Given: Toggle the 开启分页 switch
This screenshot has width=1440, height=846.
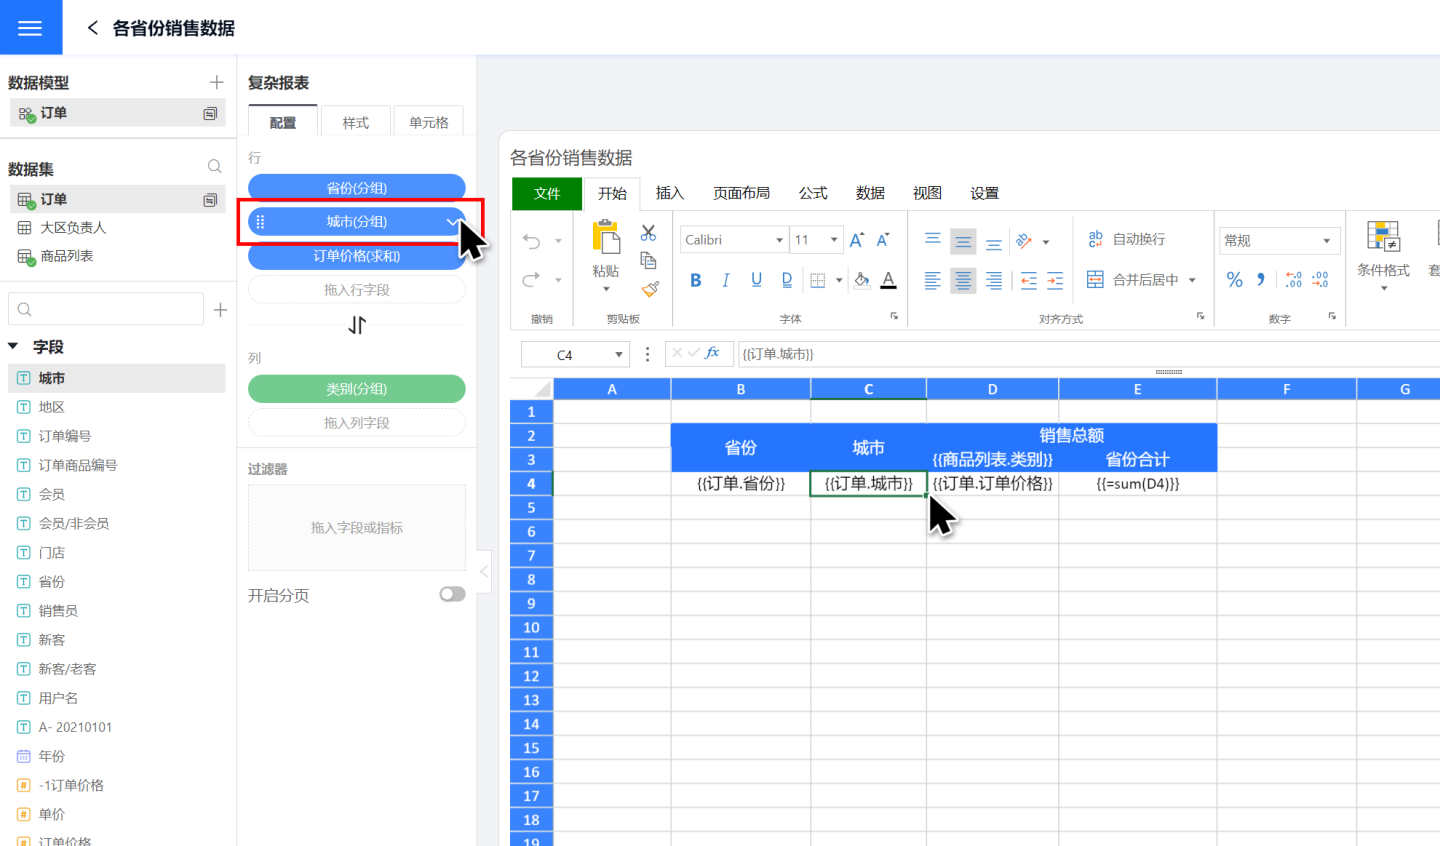Looking at the screenshot, I should pyautogui.click(x=452, y=594).
